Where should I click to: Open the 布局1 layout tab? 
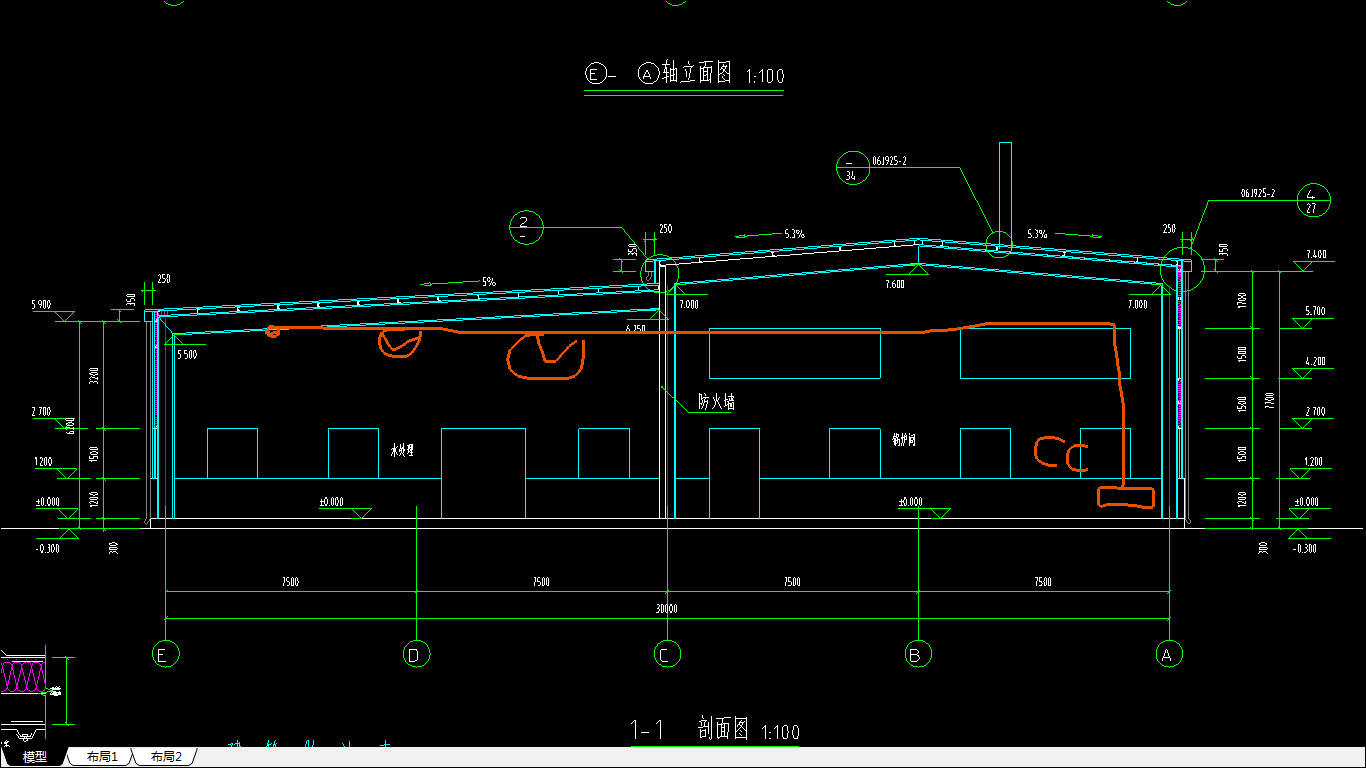102,757
